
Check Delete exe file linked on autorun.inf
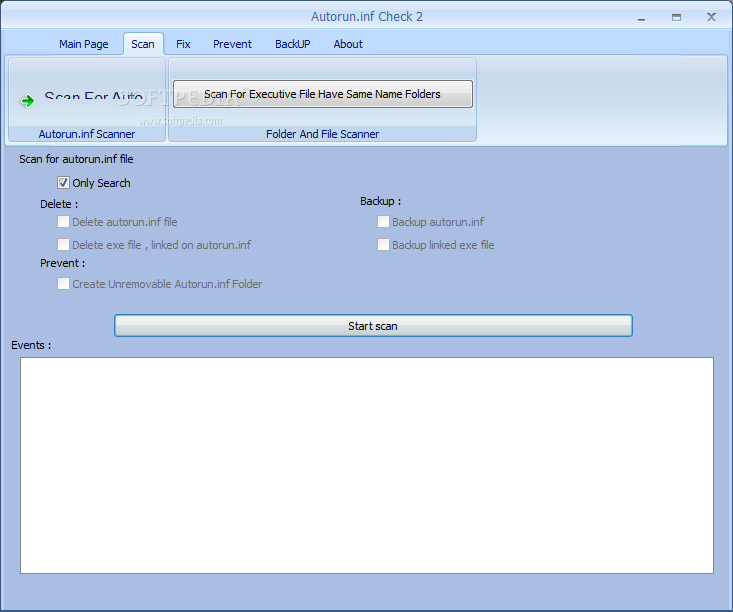tap(64, 245)
